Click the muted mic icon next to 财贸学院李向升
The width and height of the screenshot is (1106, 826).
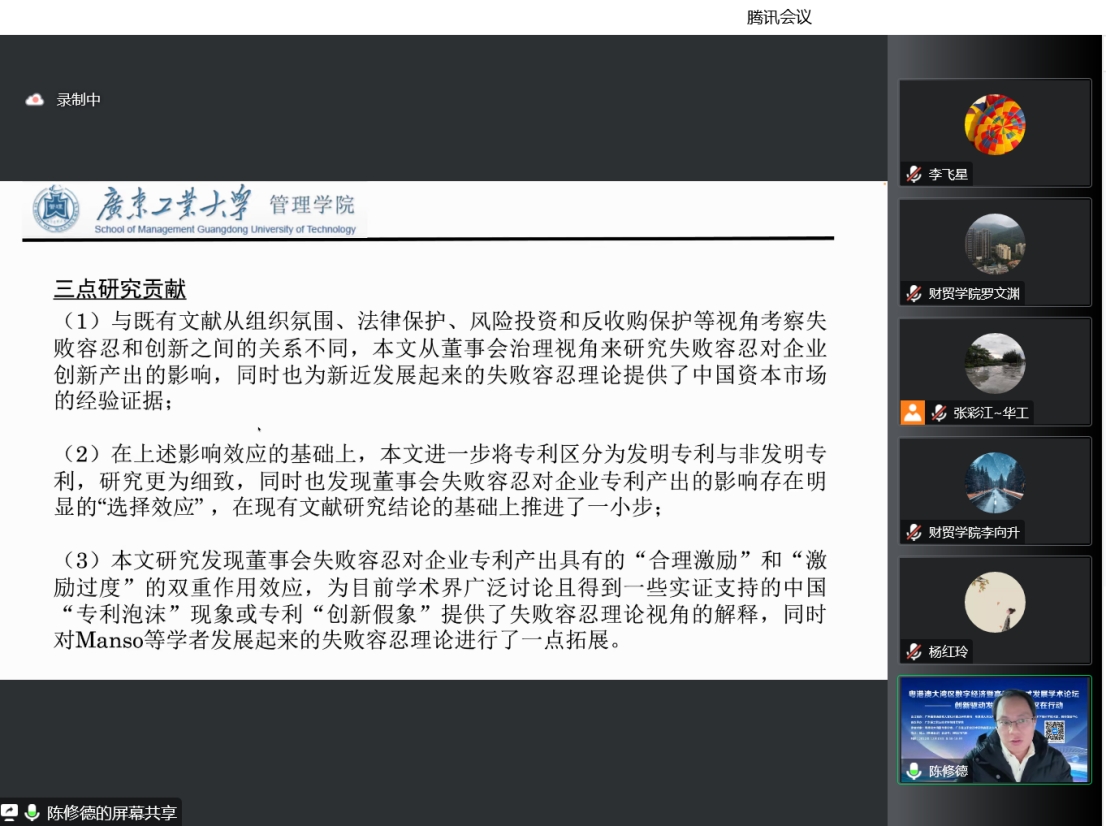click(x=914, y=532)
